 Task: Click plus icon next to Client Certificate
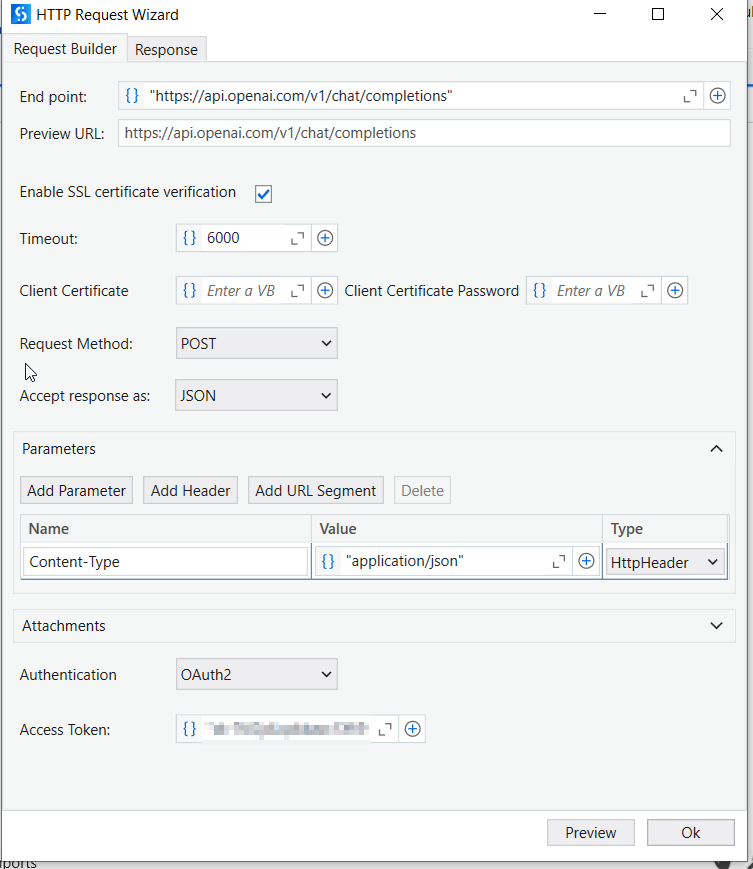[325, 290]
